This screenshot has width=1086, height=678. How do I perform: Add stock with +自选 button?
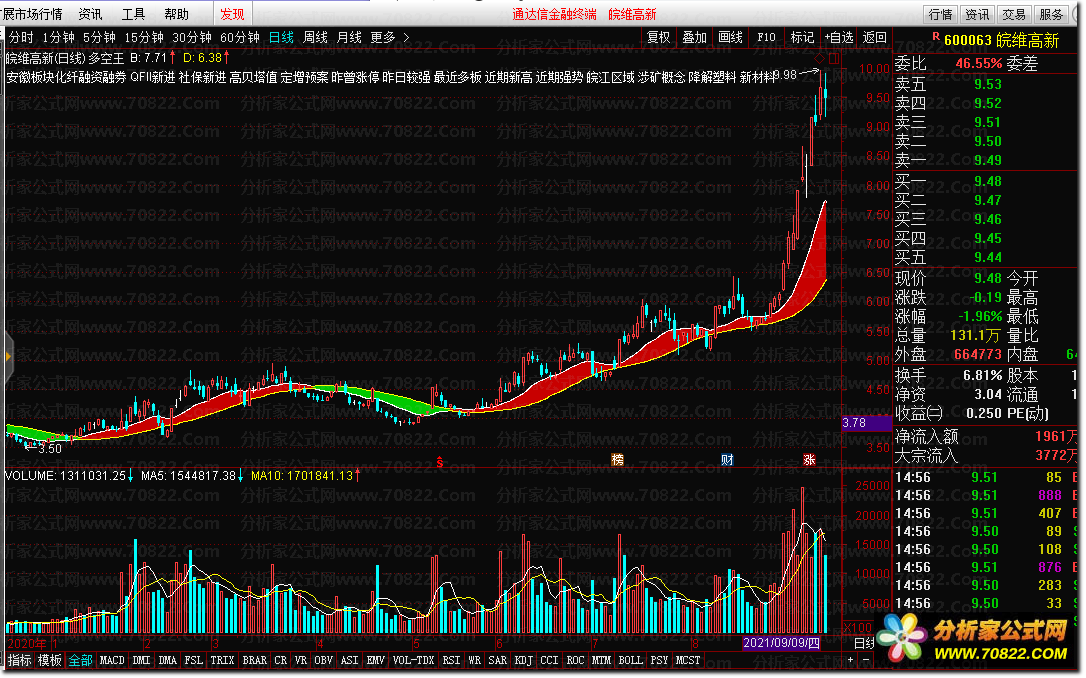point(839,37)
